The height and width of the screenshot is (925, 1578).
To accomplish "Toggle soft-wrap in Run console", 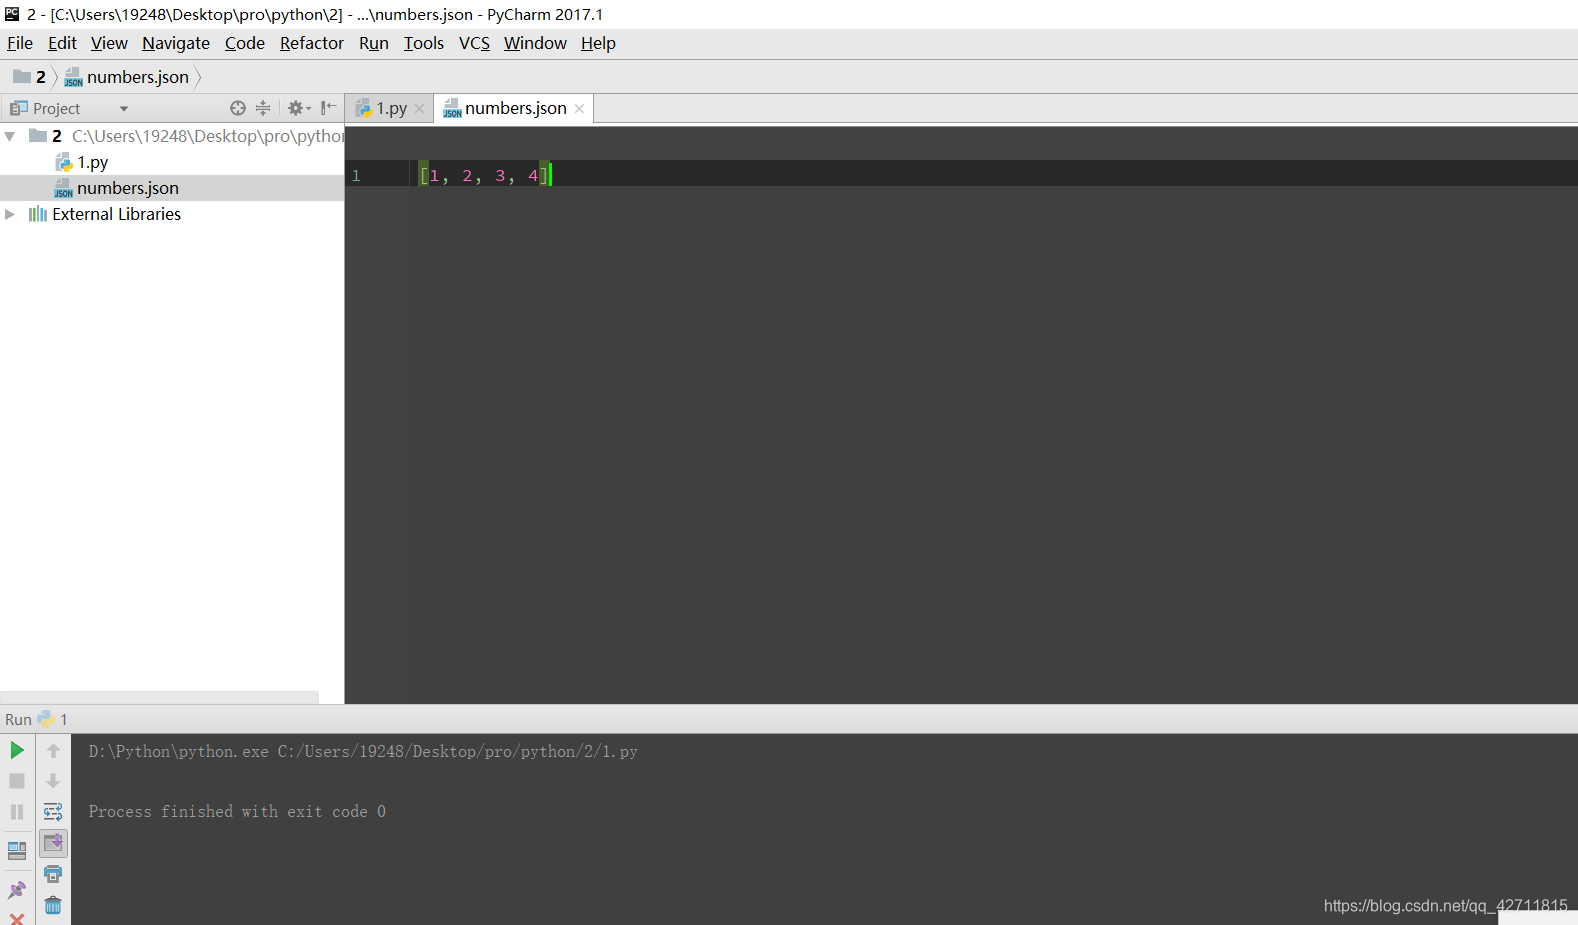I will pos(53,812).
